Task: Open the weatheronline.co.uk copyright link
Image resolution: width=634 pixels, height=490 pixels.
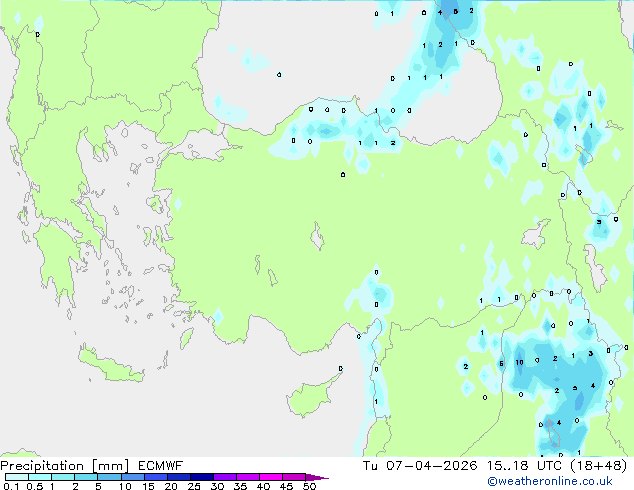Action: point(550,481)
